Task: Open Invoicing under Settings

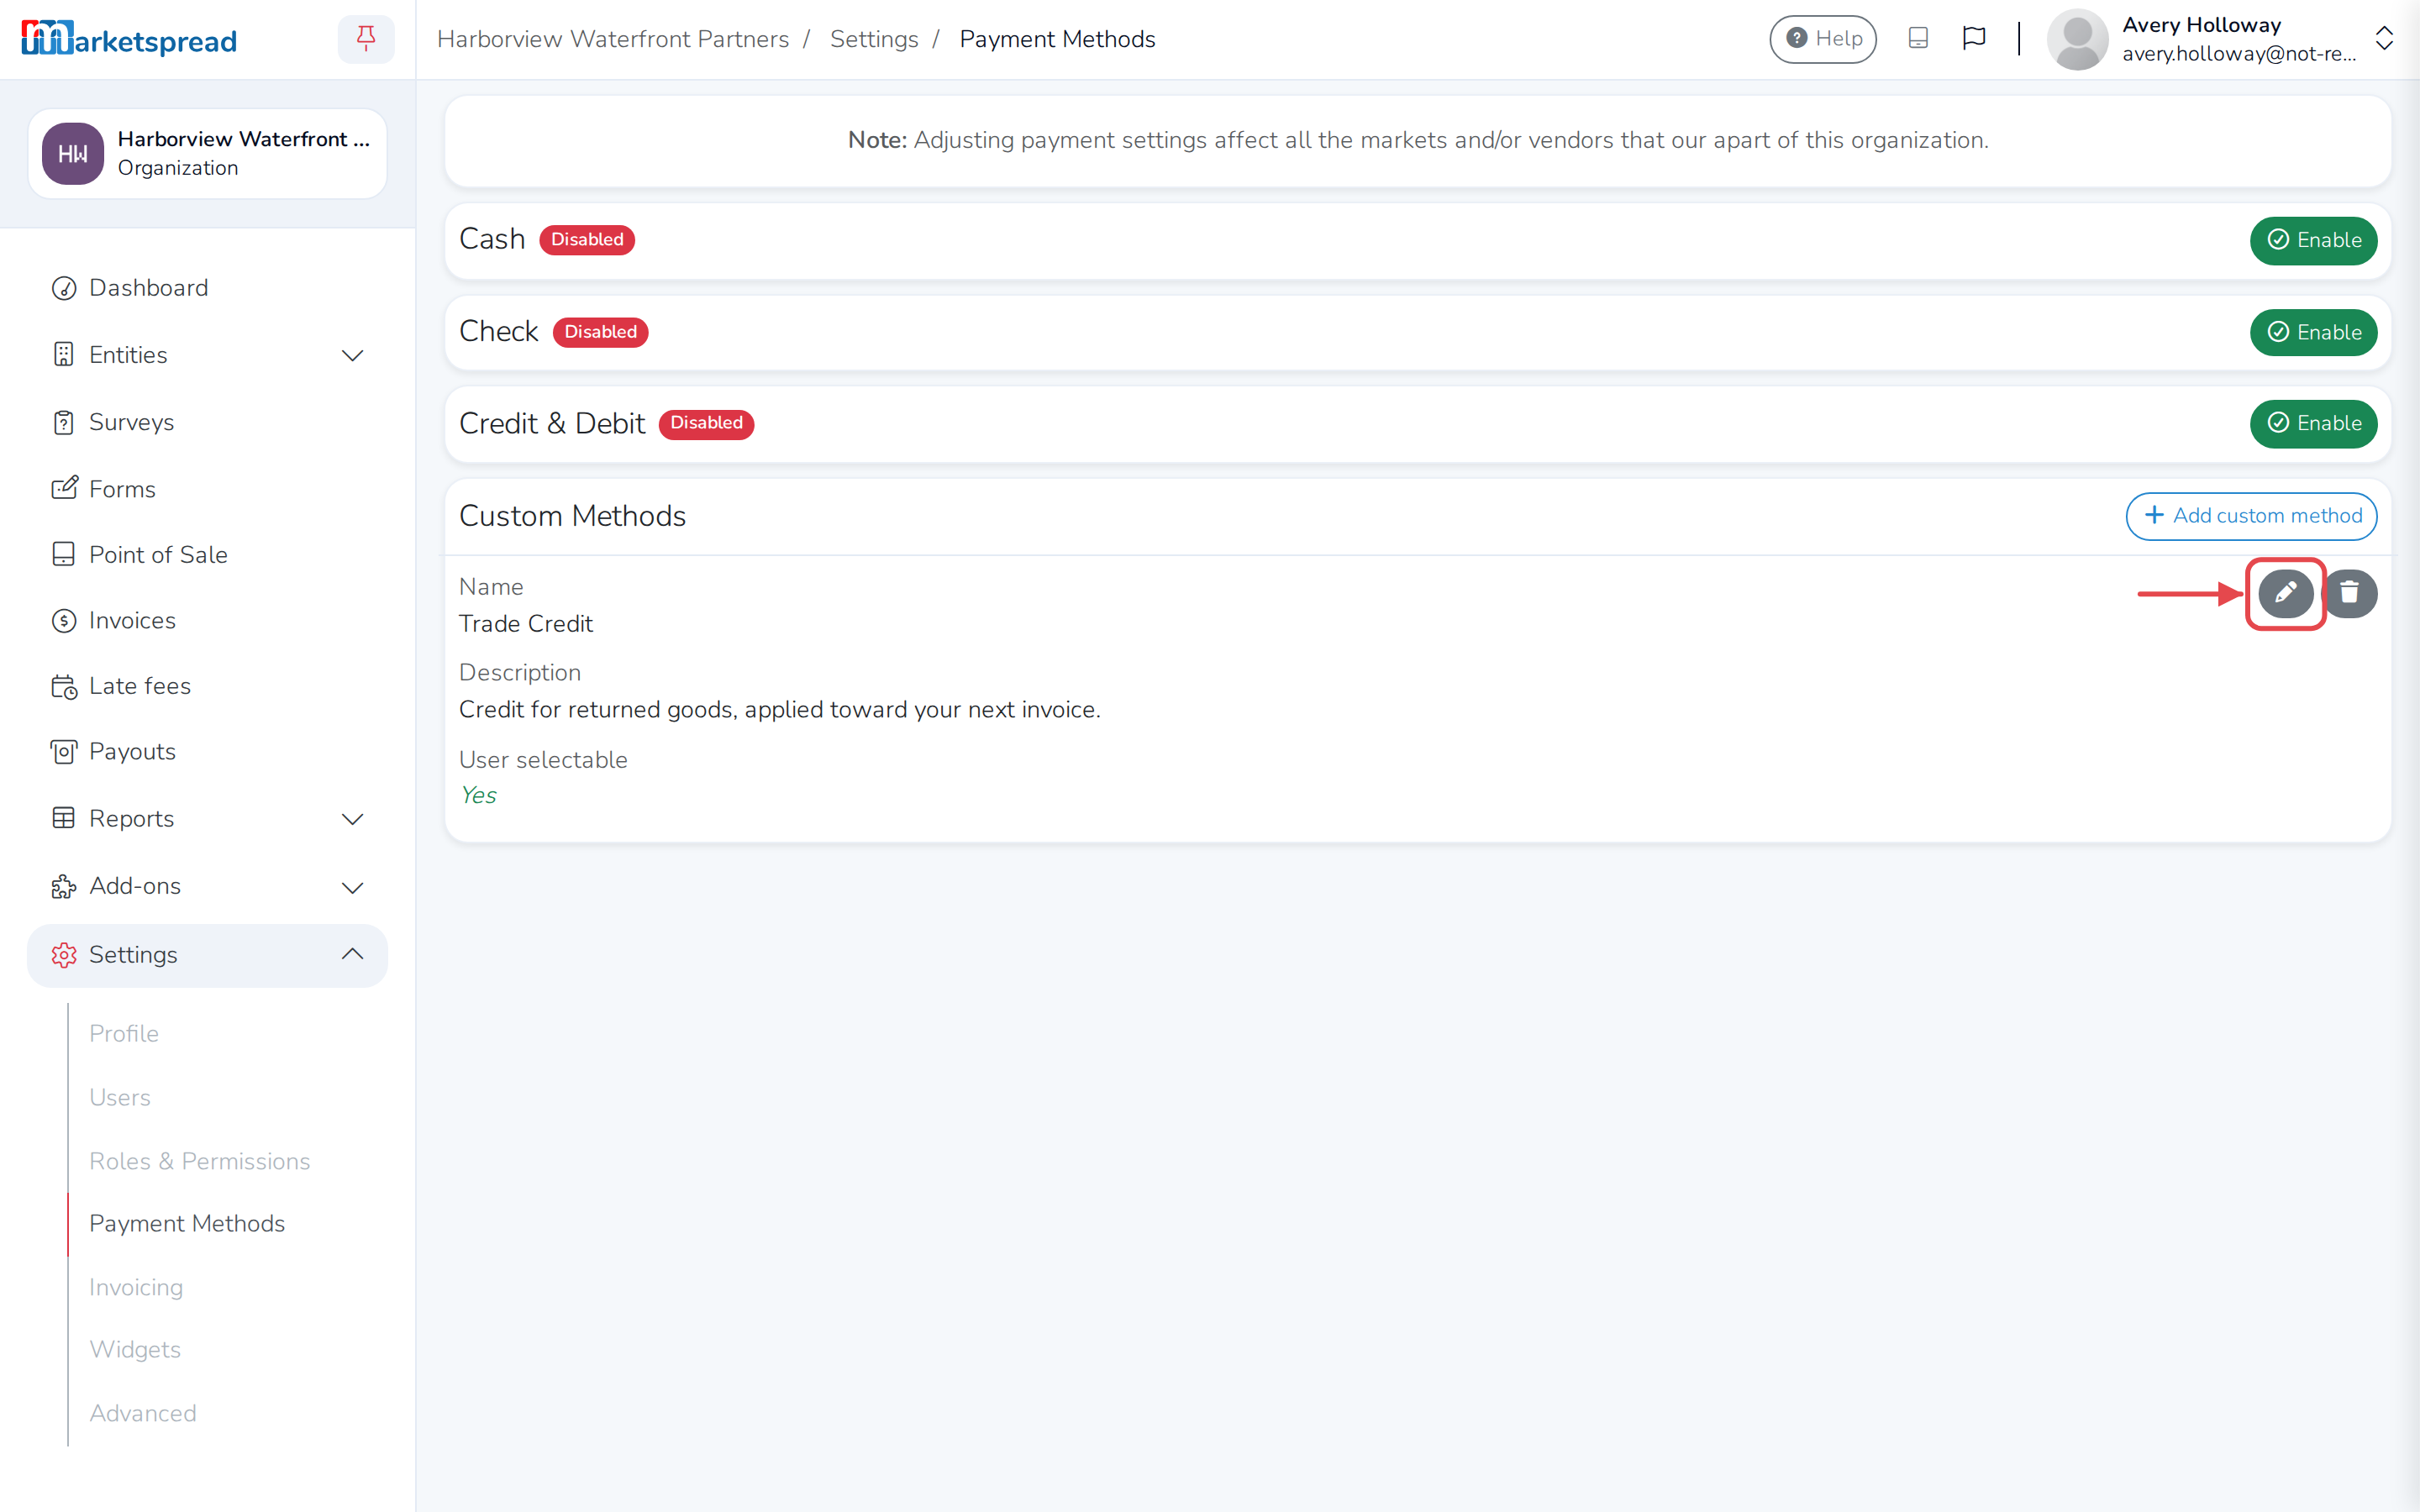Action: point(136,1288)
